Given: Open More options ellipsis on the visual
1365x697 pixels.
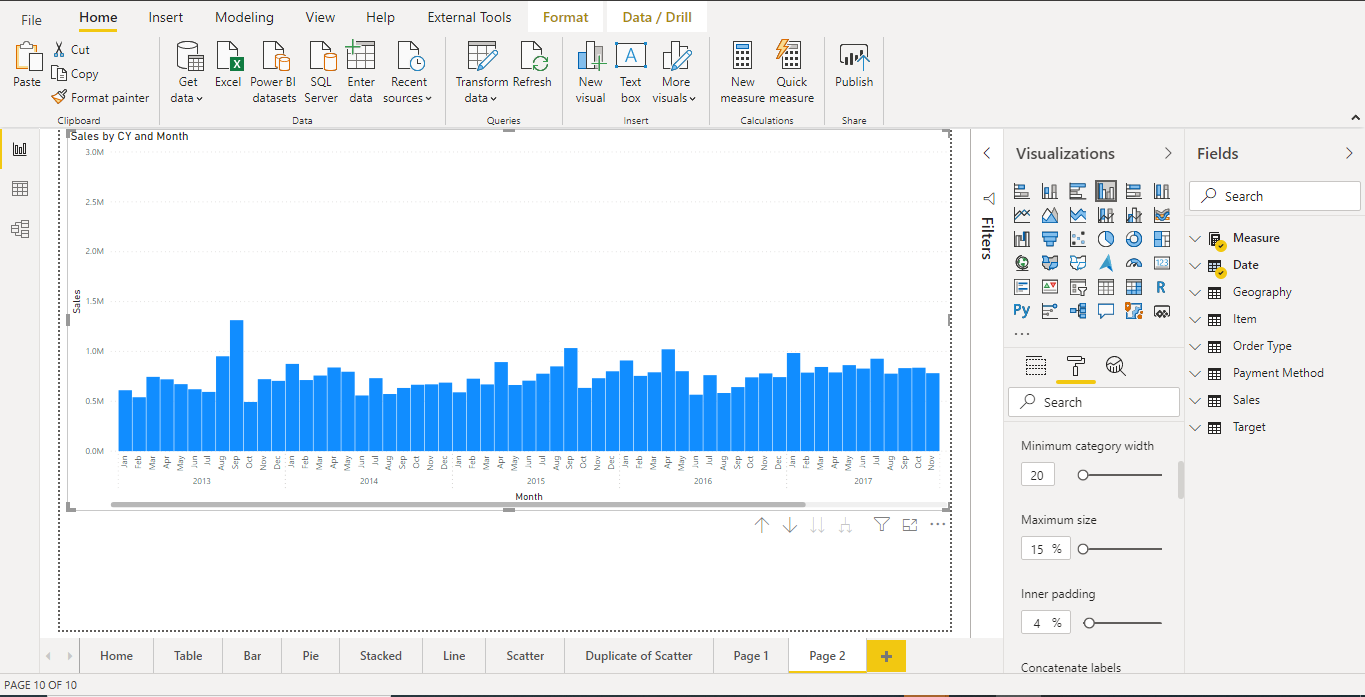Looking at the screenshot, I should click(938, 524).
